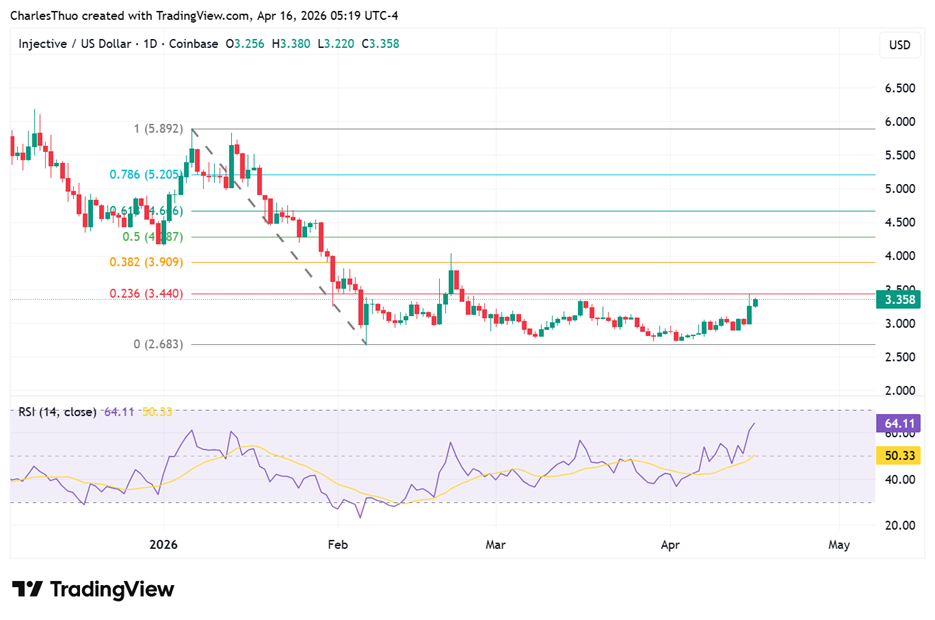Select the RSI (14, close) indicator label
Image resolution: width=935 pixels, height=620 pixels.
[55, 411]
